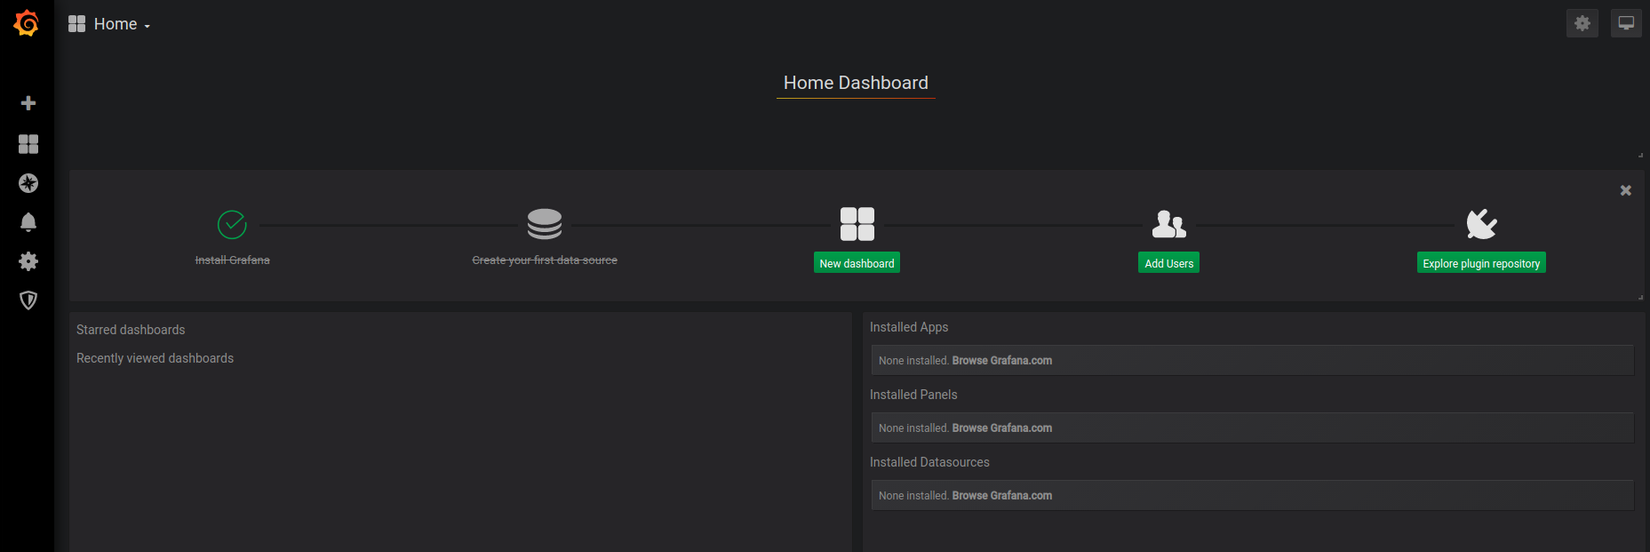Viewport: 1650px width, 552px height.
Task: Click the dashboard grid icon beside Home
Action: (x=77, y=24)
